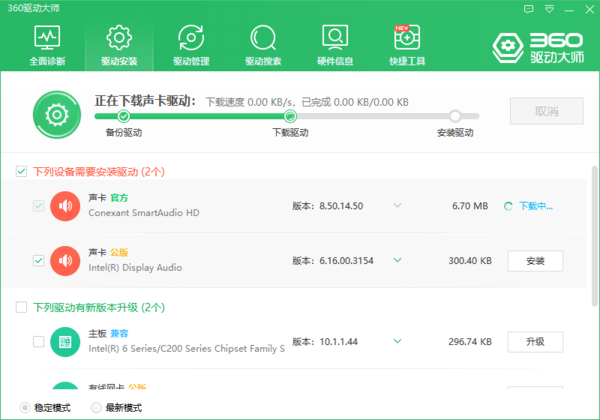Click the motherboard chipset device icon

pos(65,342)
